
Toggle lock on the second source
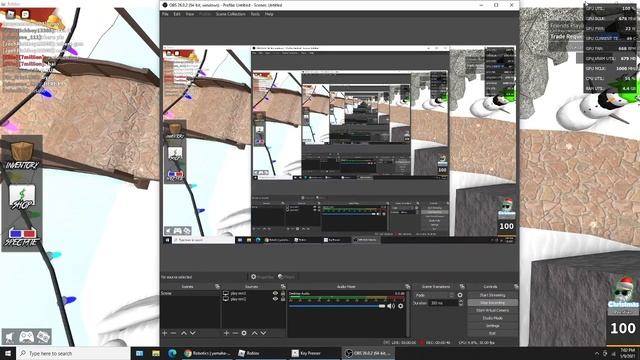(283, 299)
